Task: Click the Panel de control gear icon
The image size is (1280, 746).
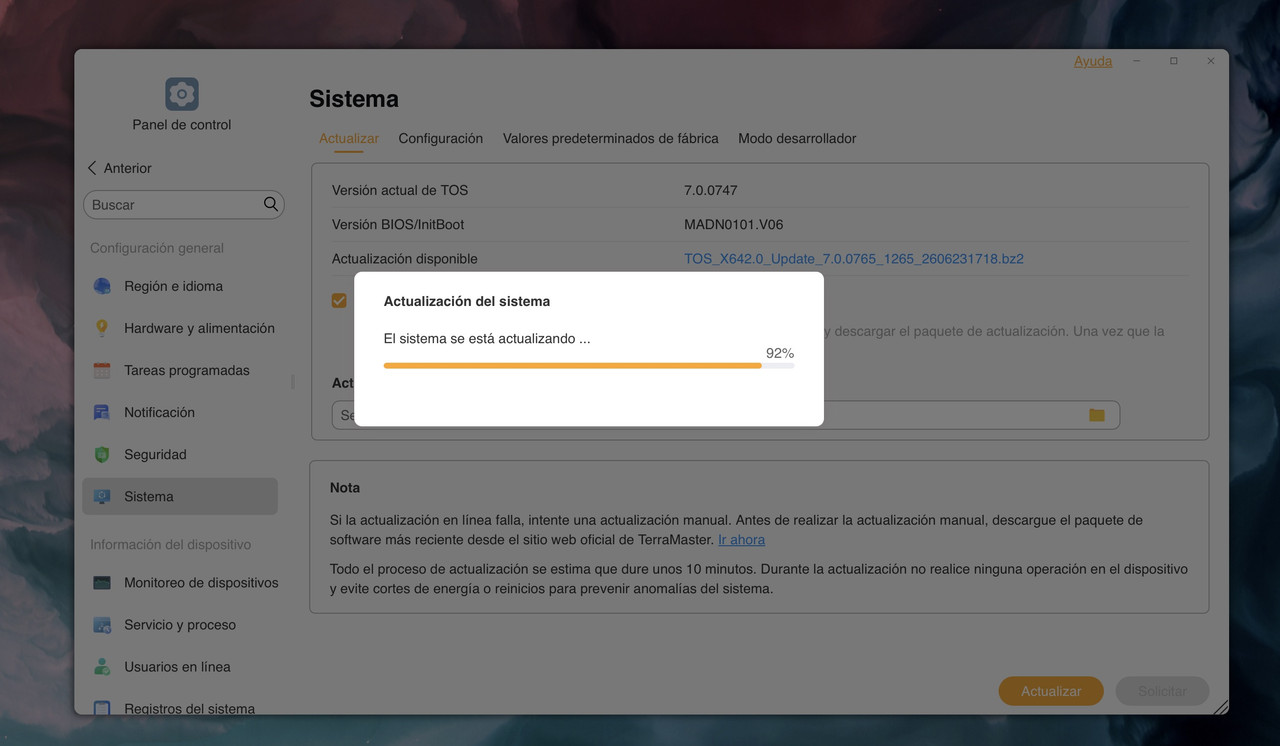Action: tap(182, 94)
